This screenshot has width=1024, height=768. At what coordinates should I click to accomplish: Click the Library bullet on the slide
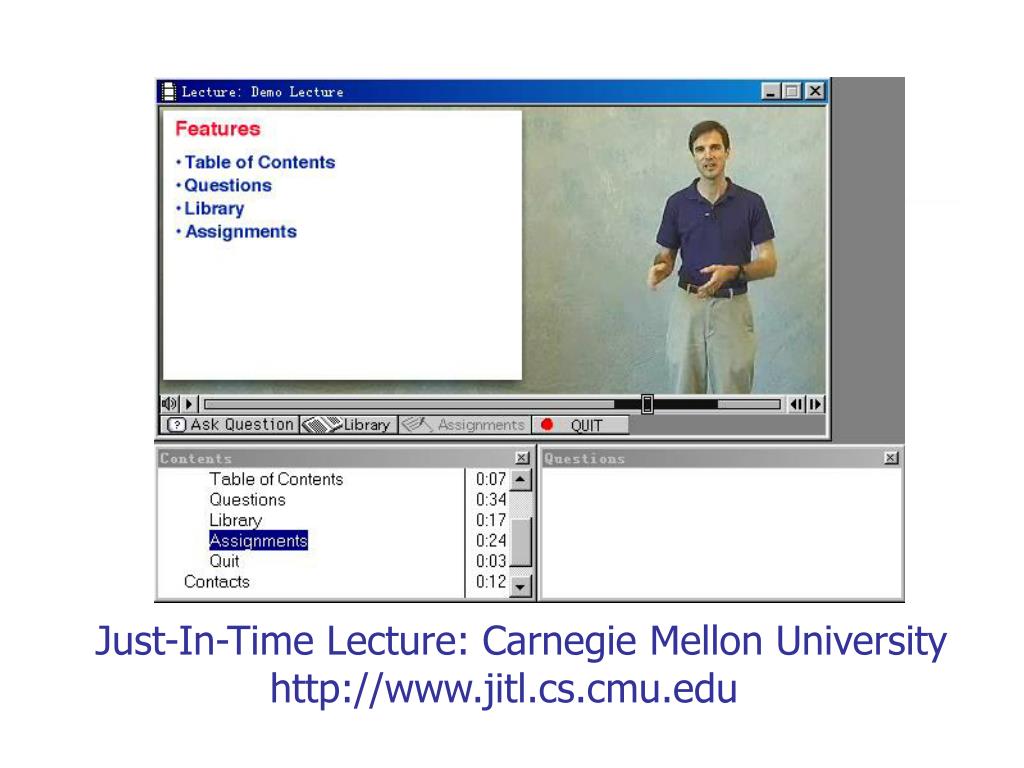(210, 209)
